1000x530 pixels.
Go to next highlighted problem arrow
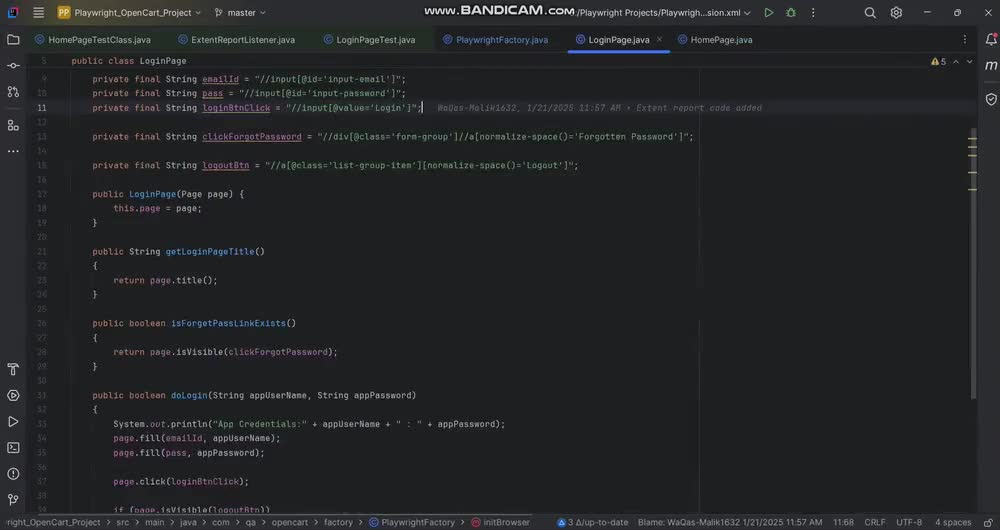pyautogui.click(x=969, y=62)
